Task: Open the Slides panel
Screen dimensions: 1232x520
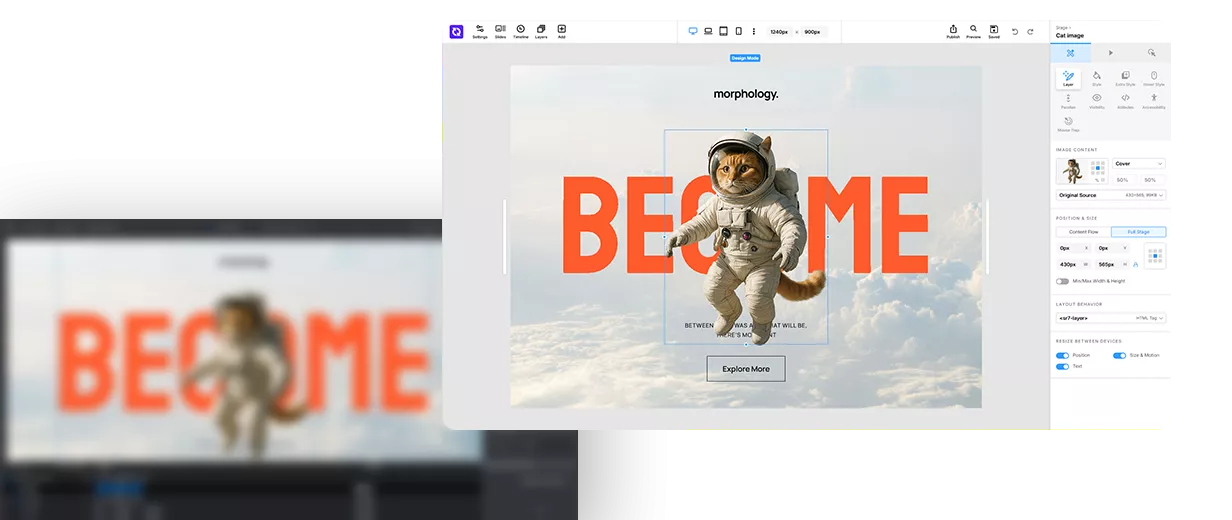Action: [500, 31]
